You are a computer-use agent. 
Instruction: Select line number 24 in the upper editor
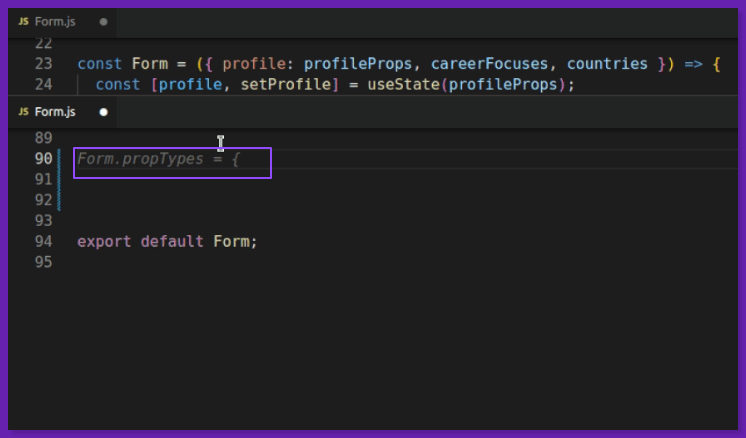pyautogui.click(x=43, y=84)
